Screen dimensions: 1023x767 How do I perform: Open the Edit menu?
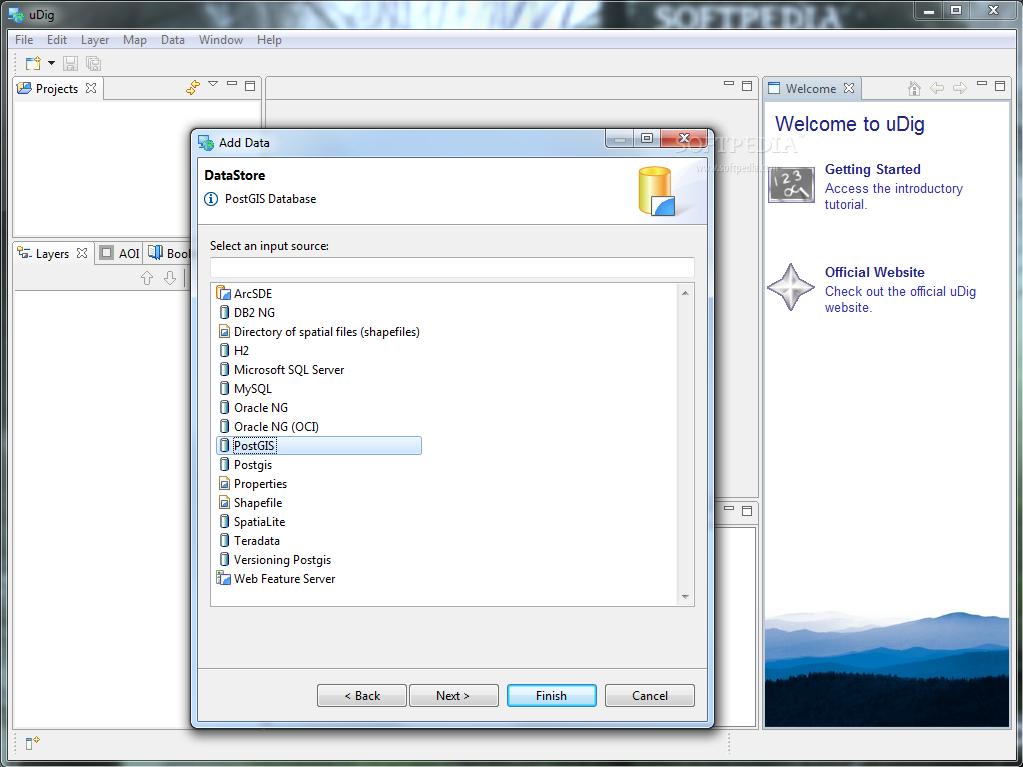click(x=57, y=40)
